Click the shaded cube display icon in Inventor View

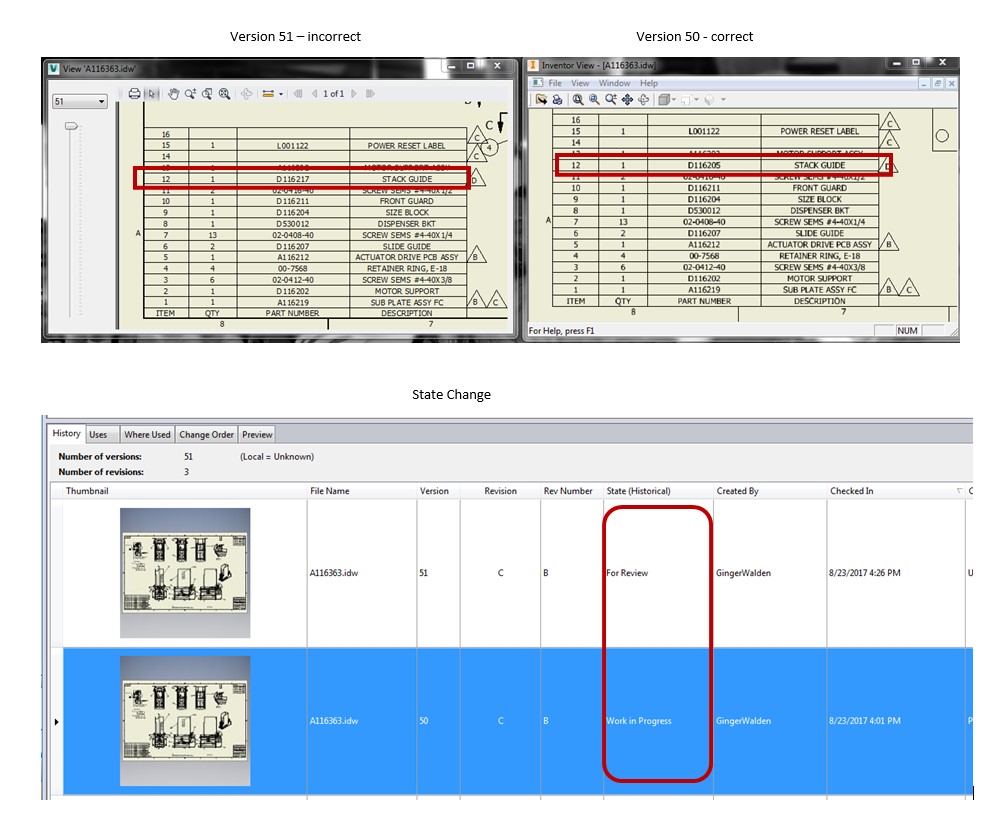click(x=664, y=100)
